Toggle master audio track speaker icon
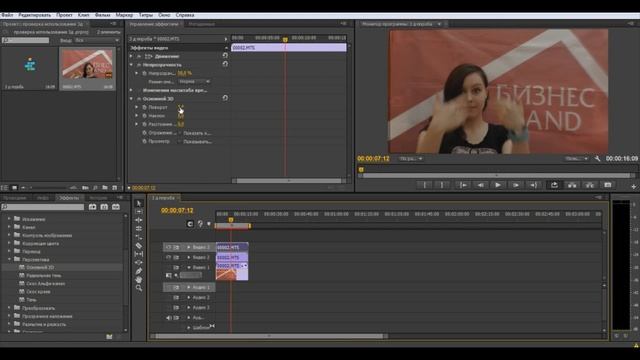The image size is (640, 360). [x=169, y=318]
